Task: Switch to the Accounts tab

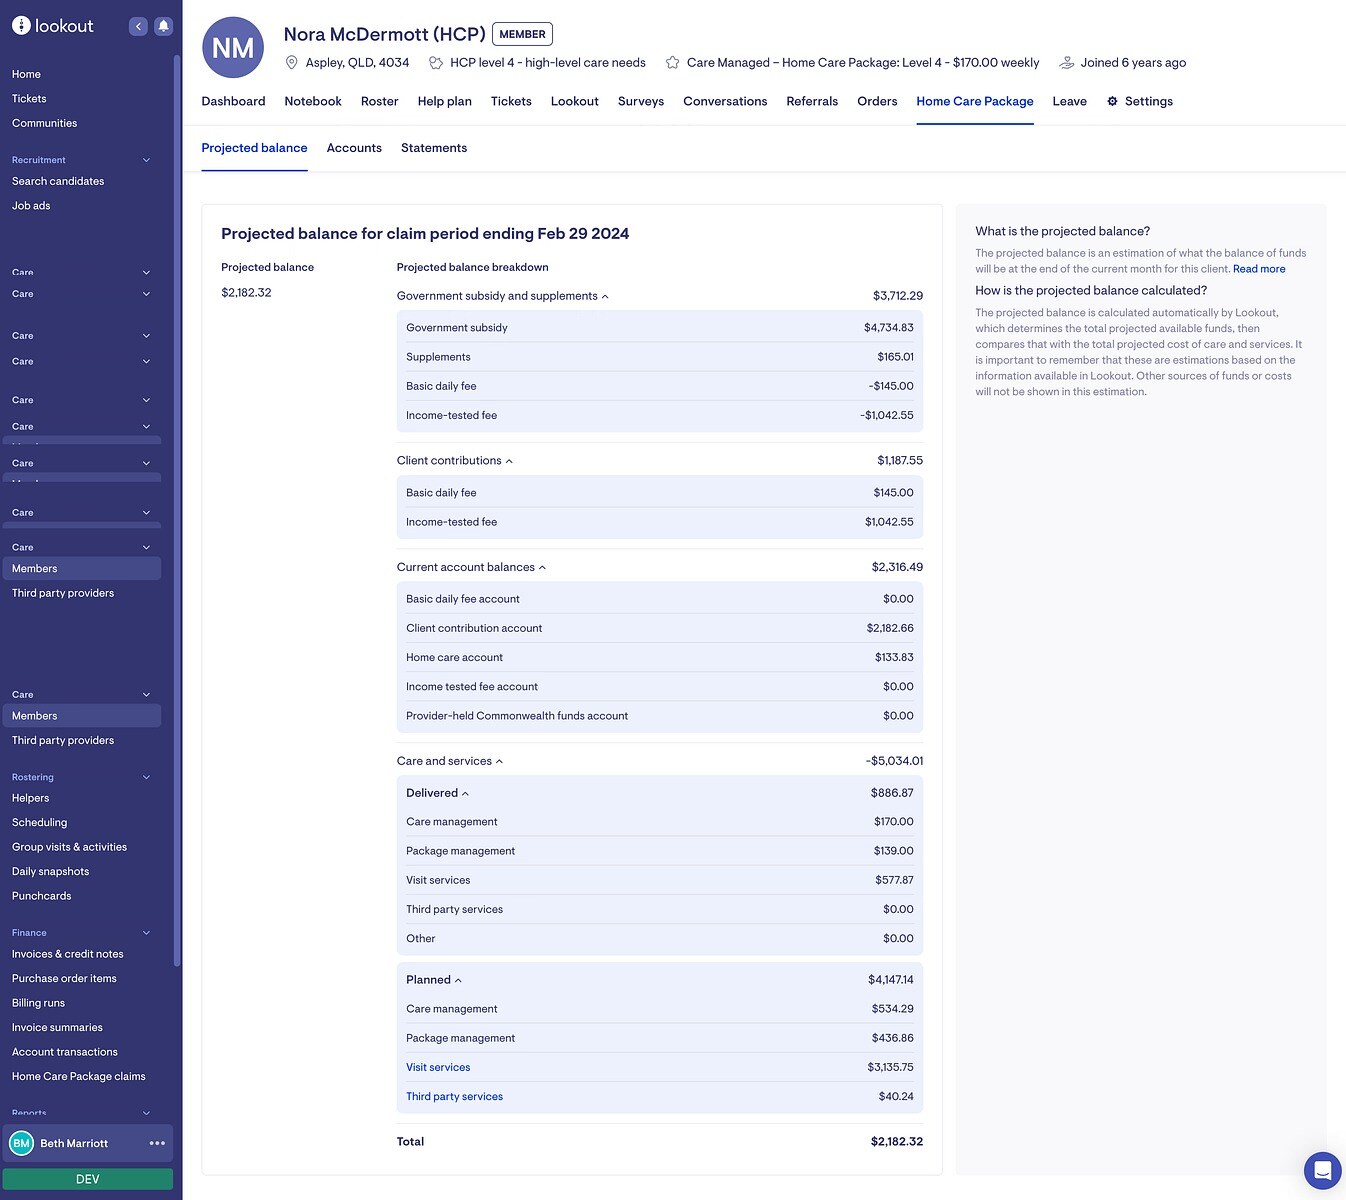Action: [x=354, y=148]
